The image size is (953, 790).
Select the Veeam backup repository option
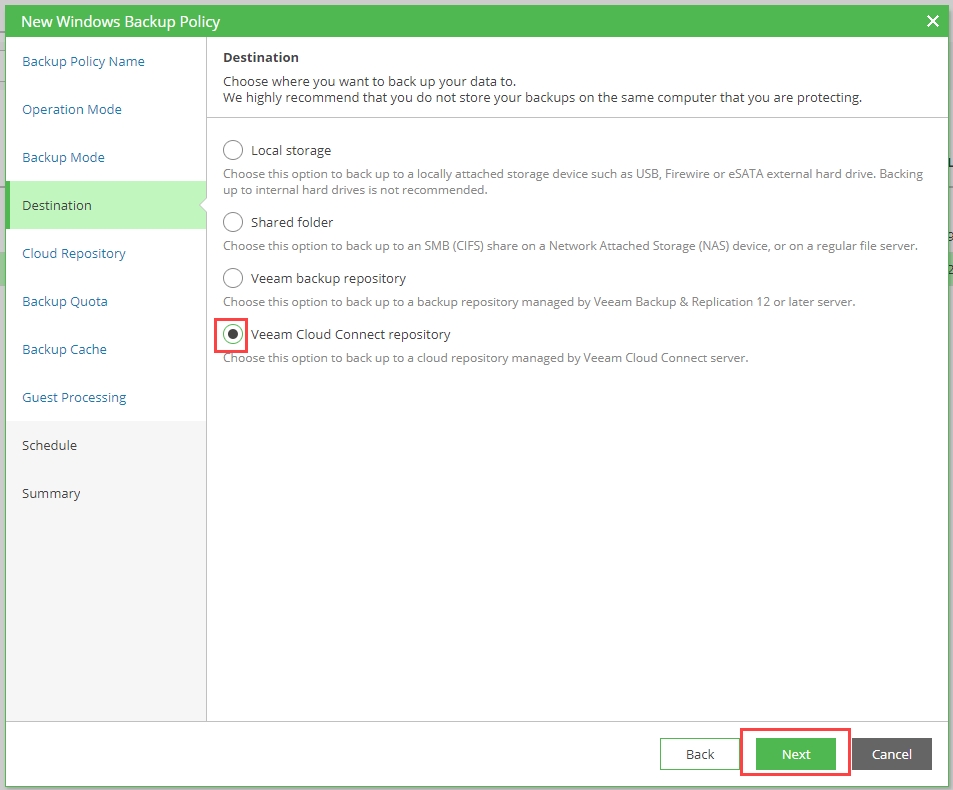(233, 278)
